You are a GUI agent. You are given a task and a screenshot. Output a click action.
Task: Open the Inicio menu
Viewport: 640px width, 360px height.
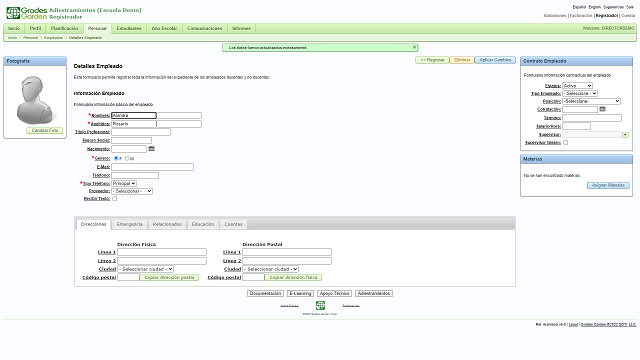pos(14,28)
